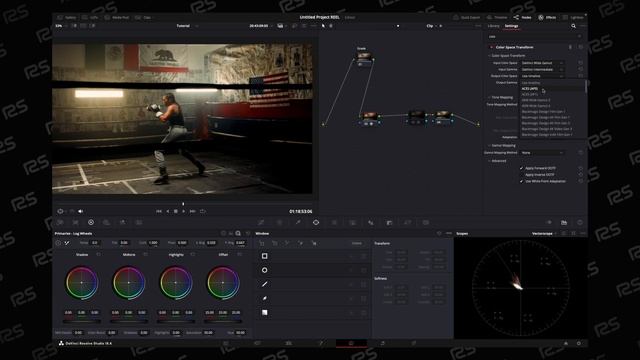Toggle viewer audio mute speaker

[80, 211]
